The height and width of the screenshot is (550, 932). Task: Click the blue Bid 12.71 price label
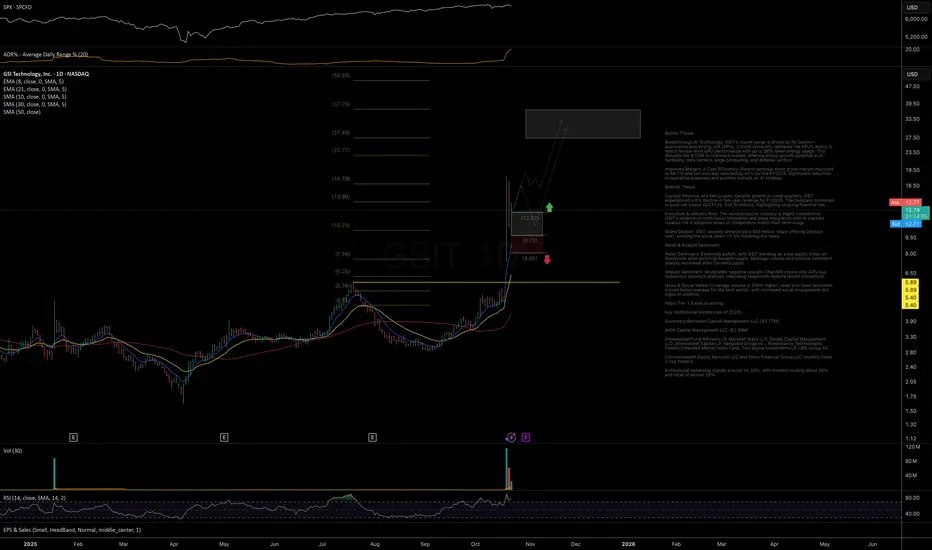point(905,224)
